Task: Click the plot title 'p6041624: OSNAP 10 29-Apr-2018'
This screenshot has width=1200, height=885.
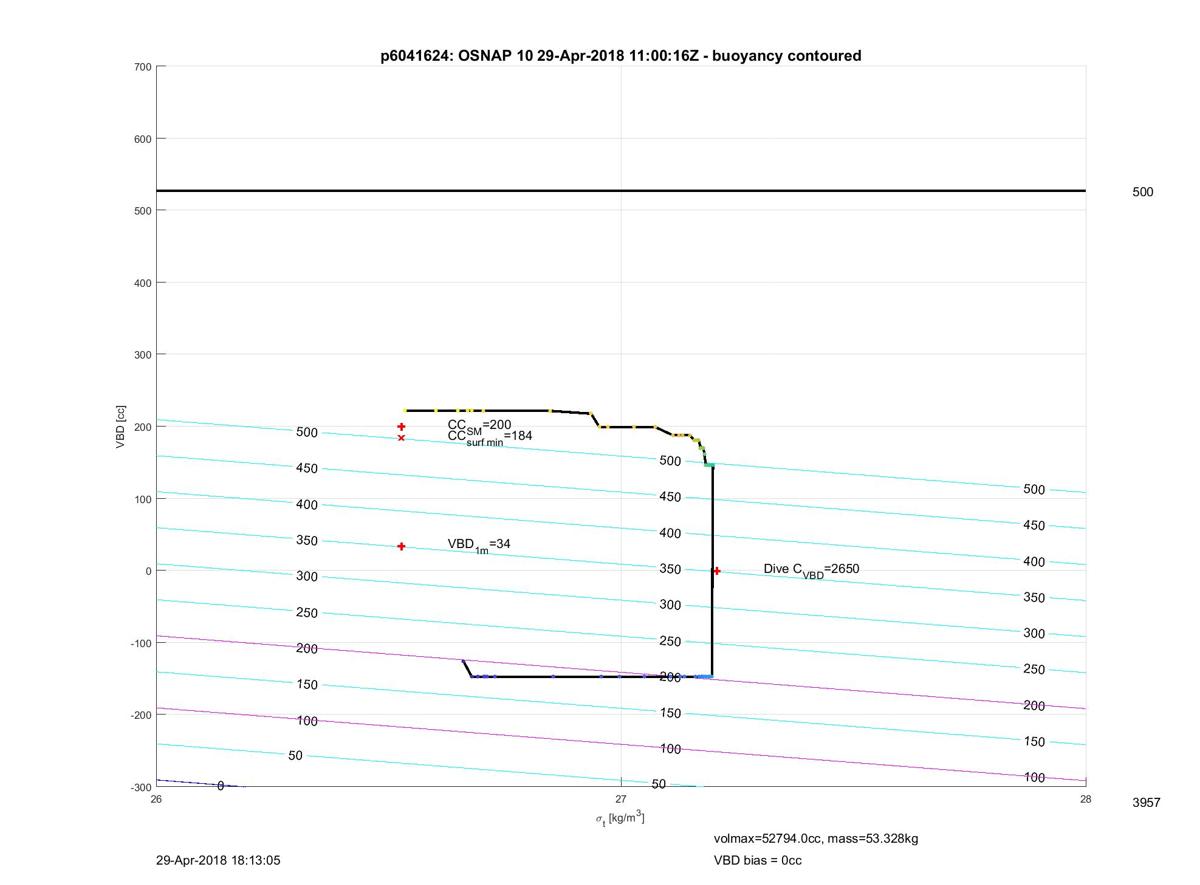Action: coord(620,56)
